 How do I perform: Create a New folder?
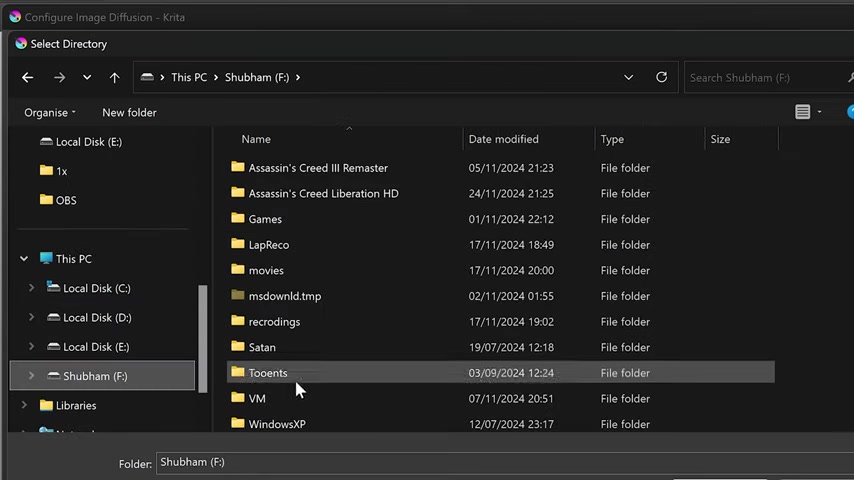pyautogui.click(x=129, y=113)
